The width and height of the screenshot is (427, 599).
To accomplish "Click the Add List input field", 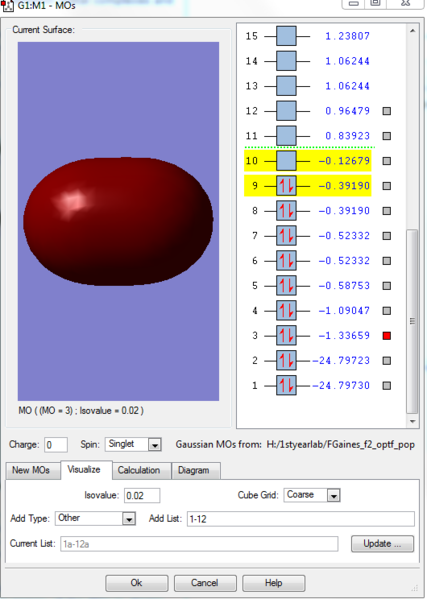I will click(301, 519).
